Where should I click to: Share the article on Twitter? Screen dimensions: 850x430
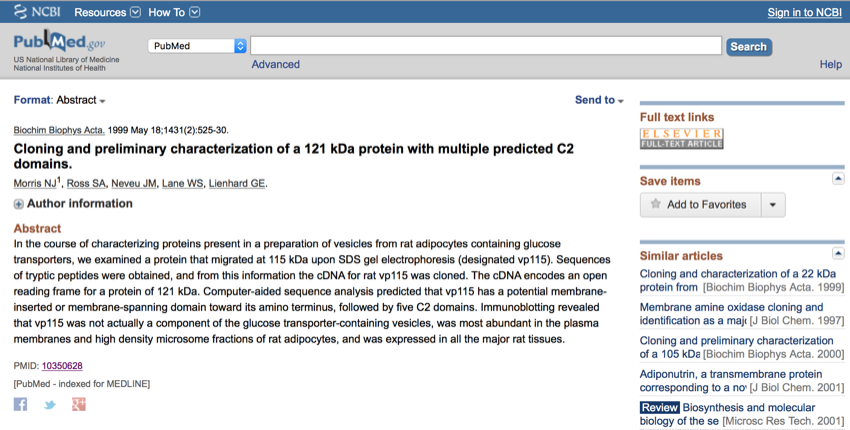coord(49,404)
